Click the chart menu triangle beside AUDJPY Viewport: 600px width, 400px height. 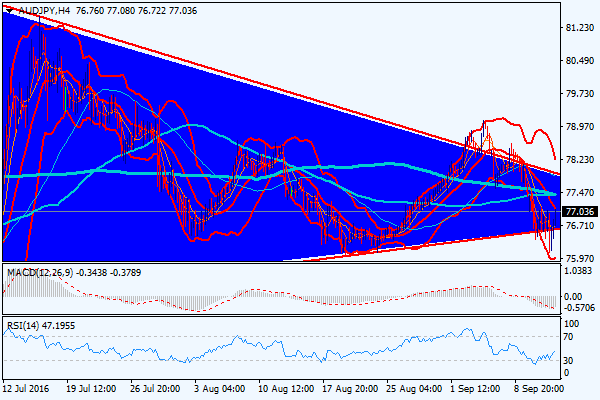click(10, 11)
